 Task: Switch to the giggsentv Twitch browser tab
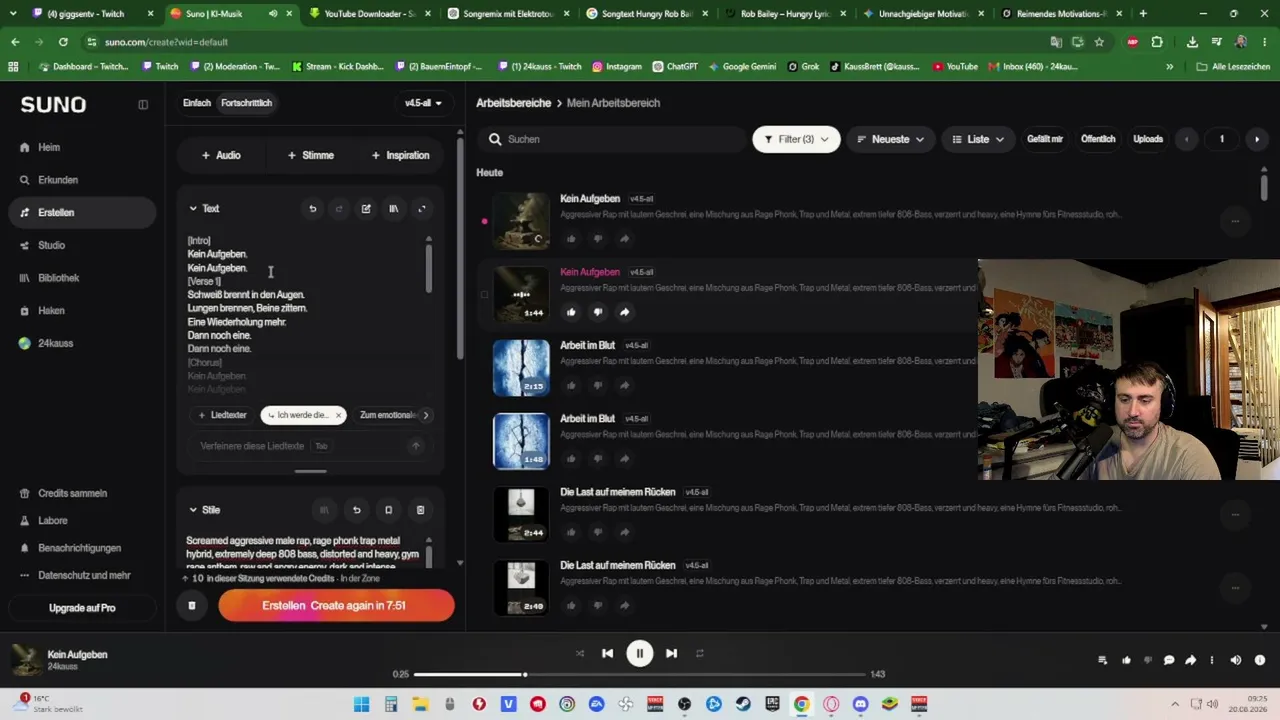(x=90, y=14)
